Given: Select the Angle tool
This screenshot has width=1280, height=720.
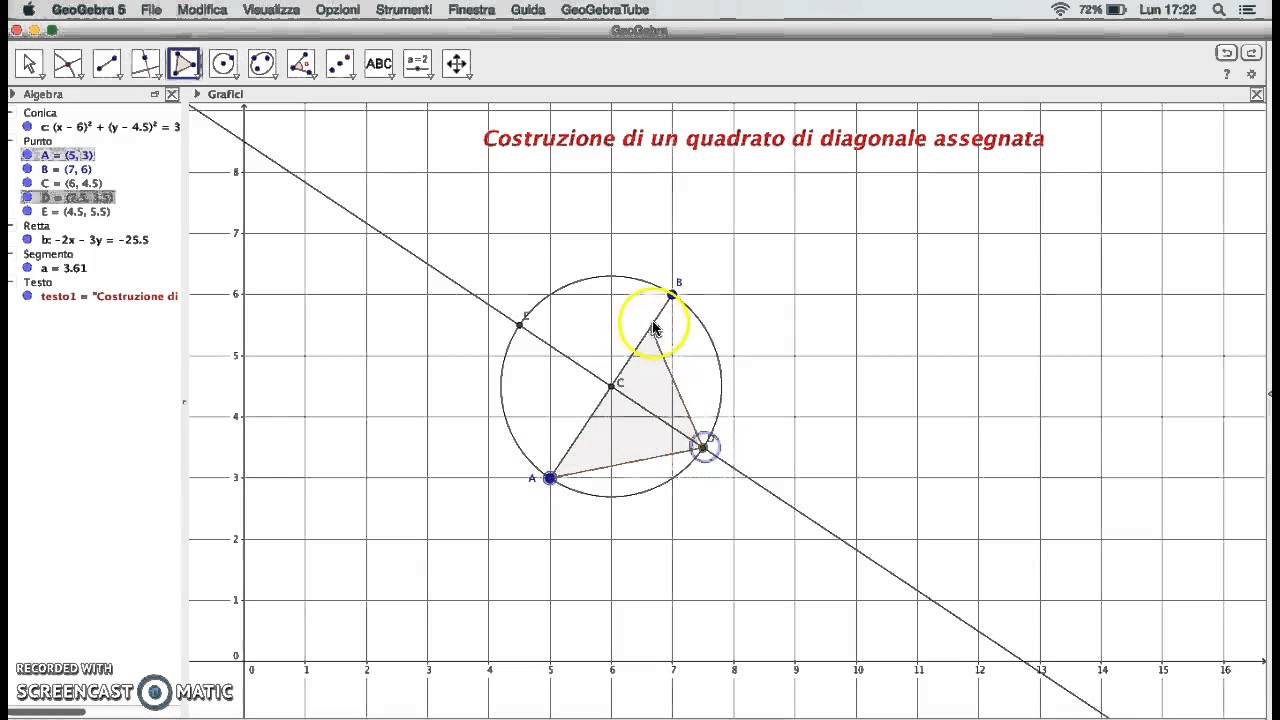Looking at the screenshot, I should (302, 64).
